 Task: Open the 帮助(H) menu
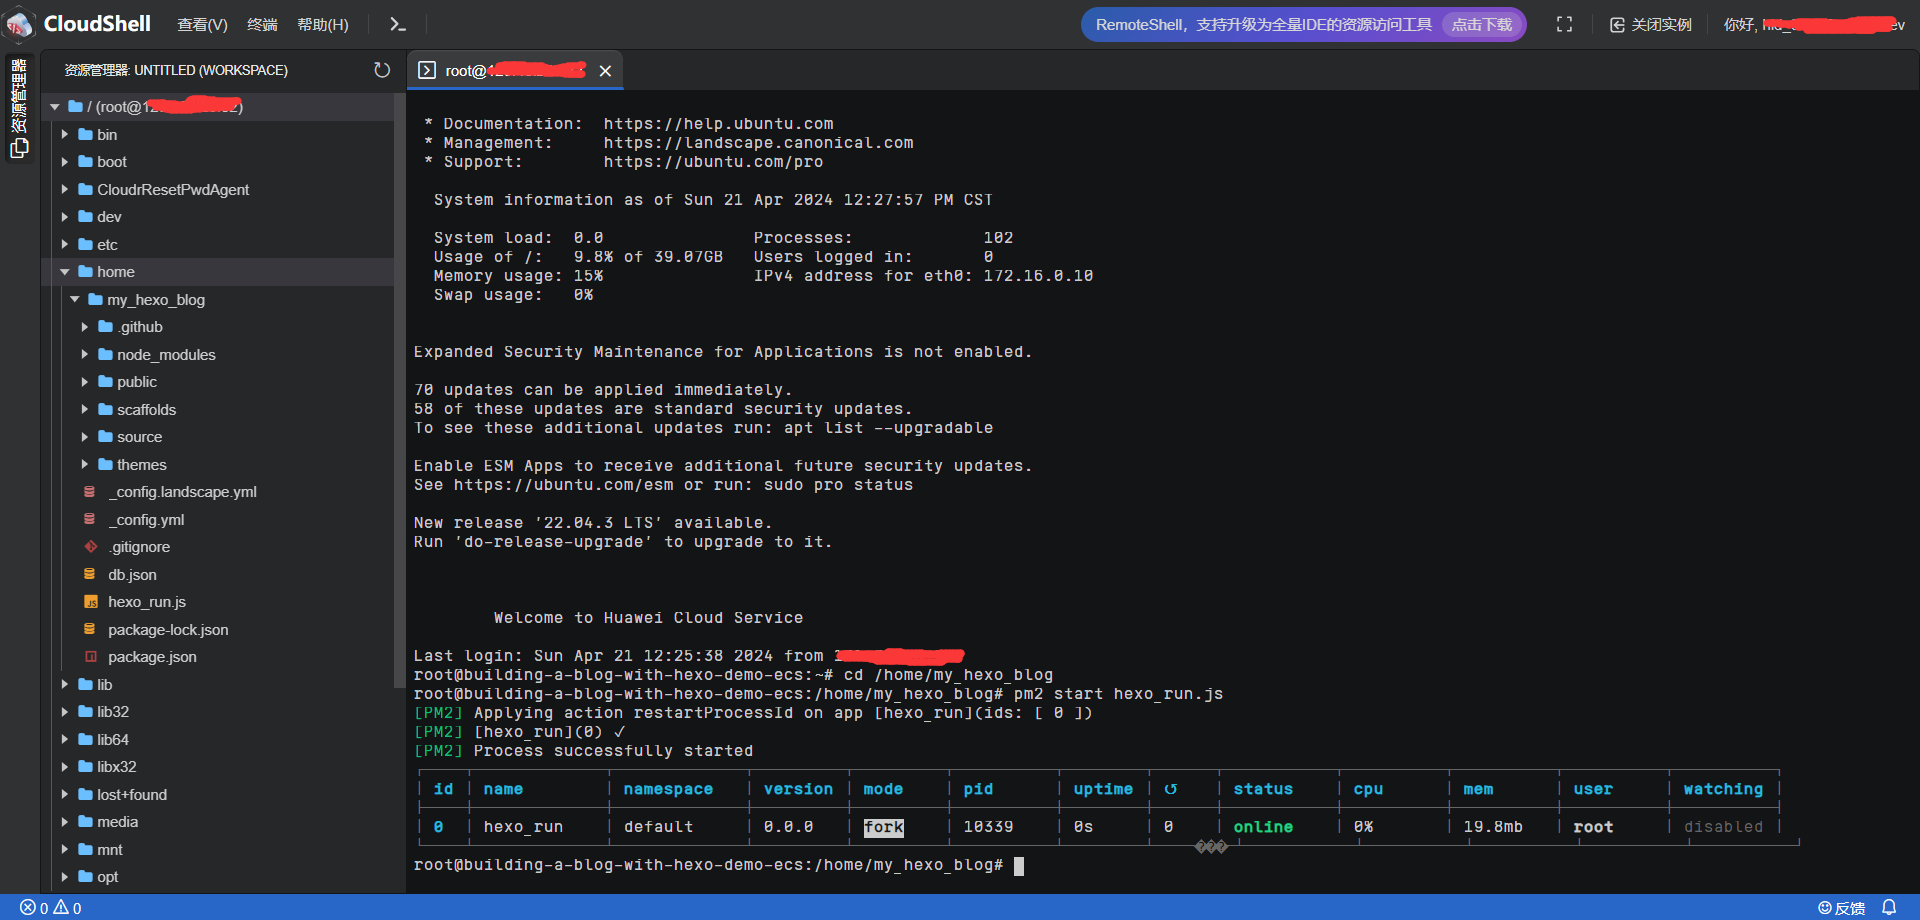[x=322, y=25]
